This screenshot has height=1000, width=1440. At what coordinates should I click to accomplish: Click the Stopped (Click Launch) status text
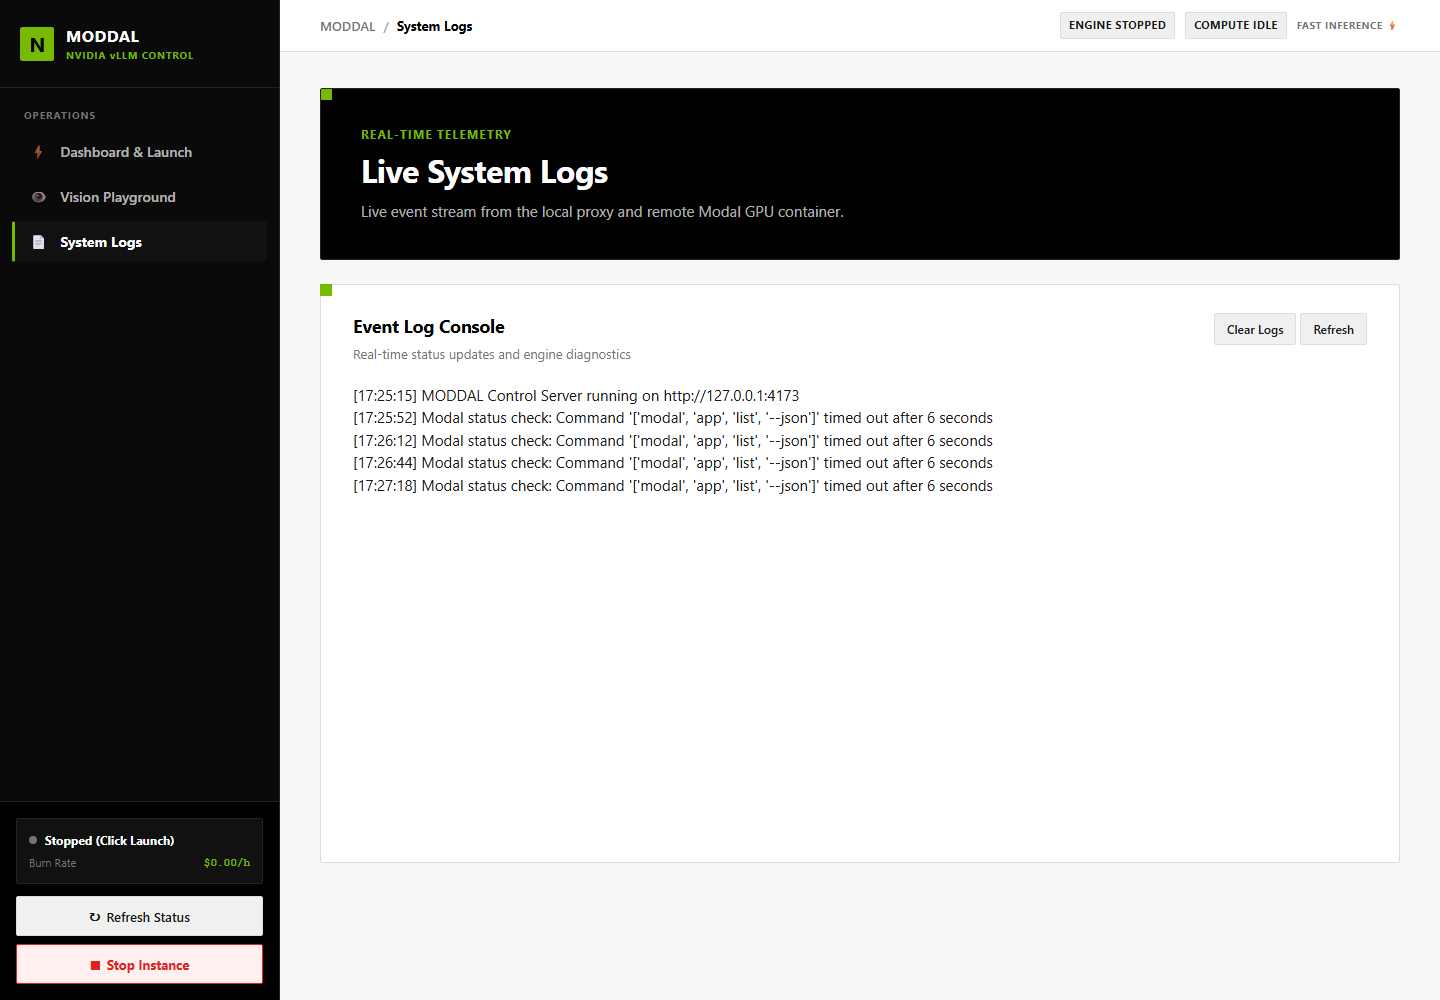[x=109, y=841]
